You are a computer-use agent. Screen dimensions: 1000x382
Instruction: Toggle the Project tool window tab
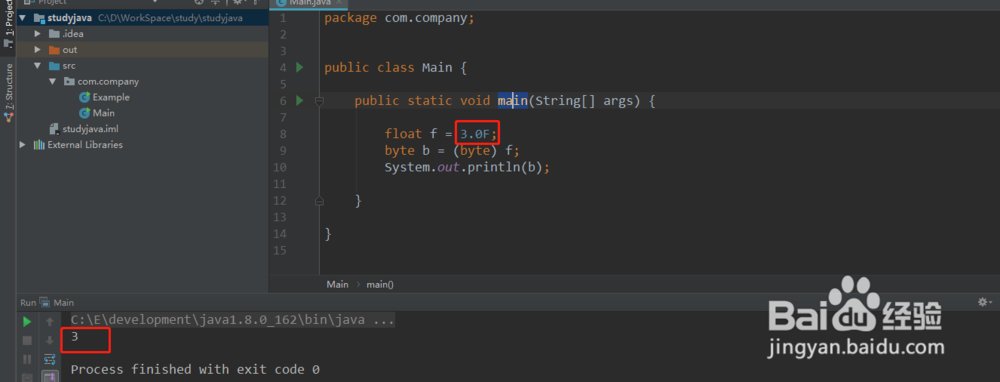point(8,24)
